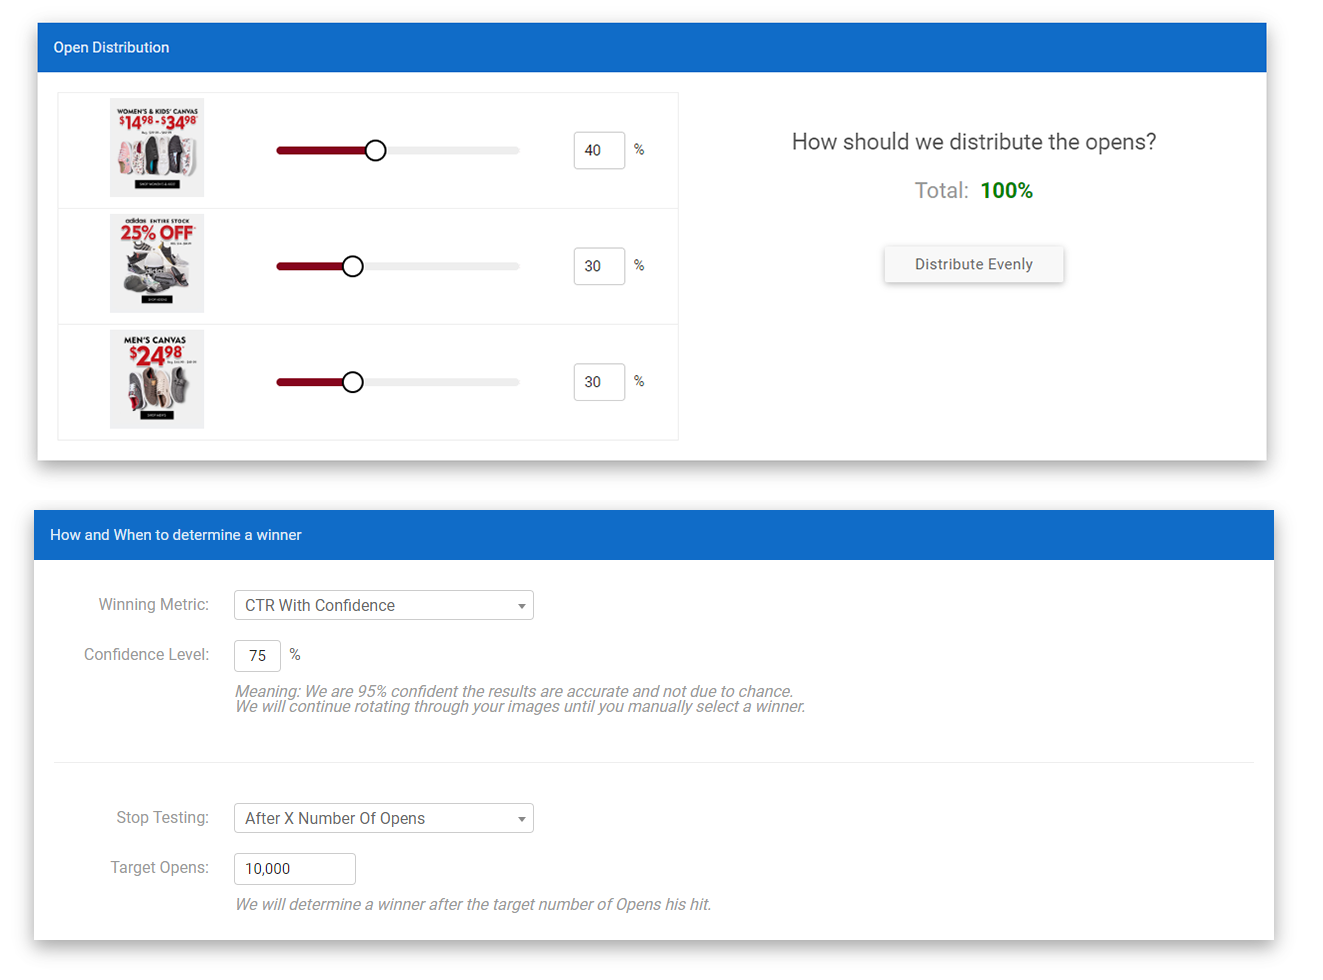The height and width of the screenshot is (980, 1323).
Task: Select the Adidas 25% Off thumbnail
Action: click(157, 263)
